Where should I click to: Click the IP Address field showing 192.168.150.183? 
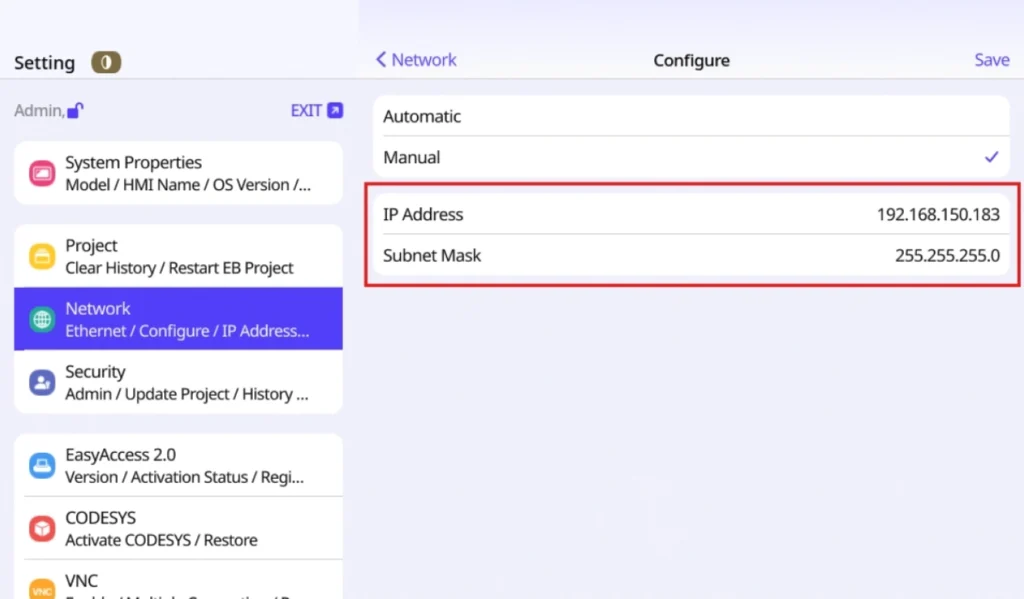pyautogui.click(x=691, y=214)
